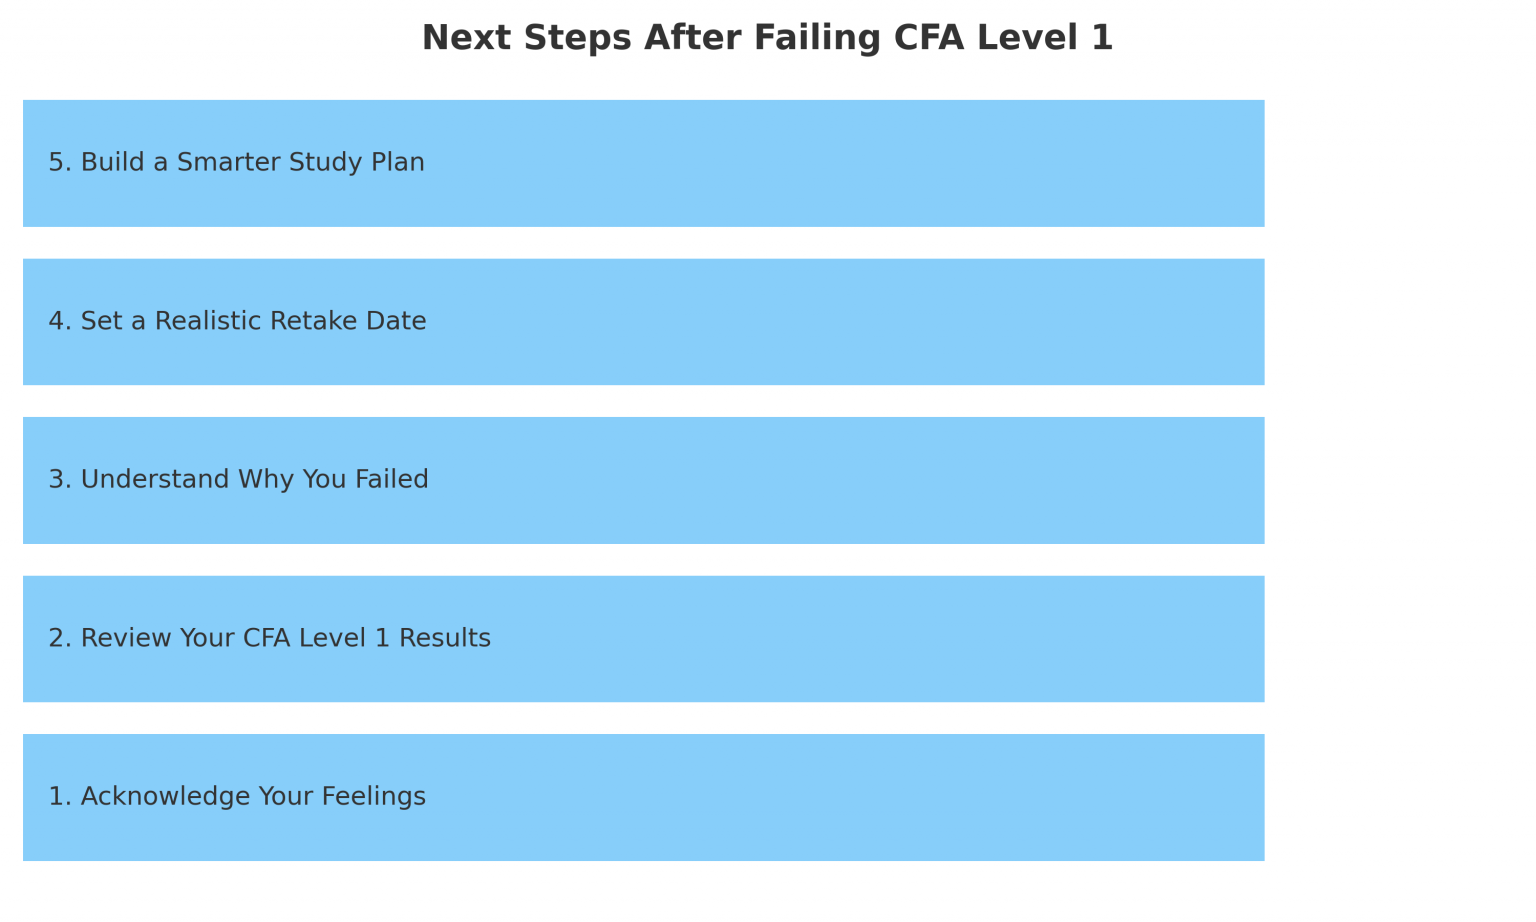Select the "1. Acknowledge Your Feelings" label
Viewport: 1536px width, 922px height.
tap(237, 796)
